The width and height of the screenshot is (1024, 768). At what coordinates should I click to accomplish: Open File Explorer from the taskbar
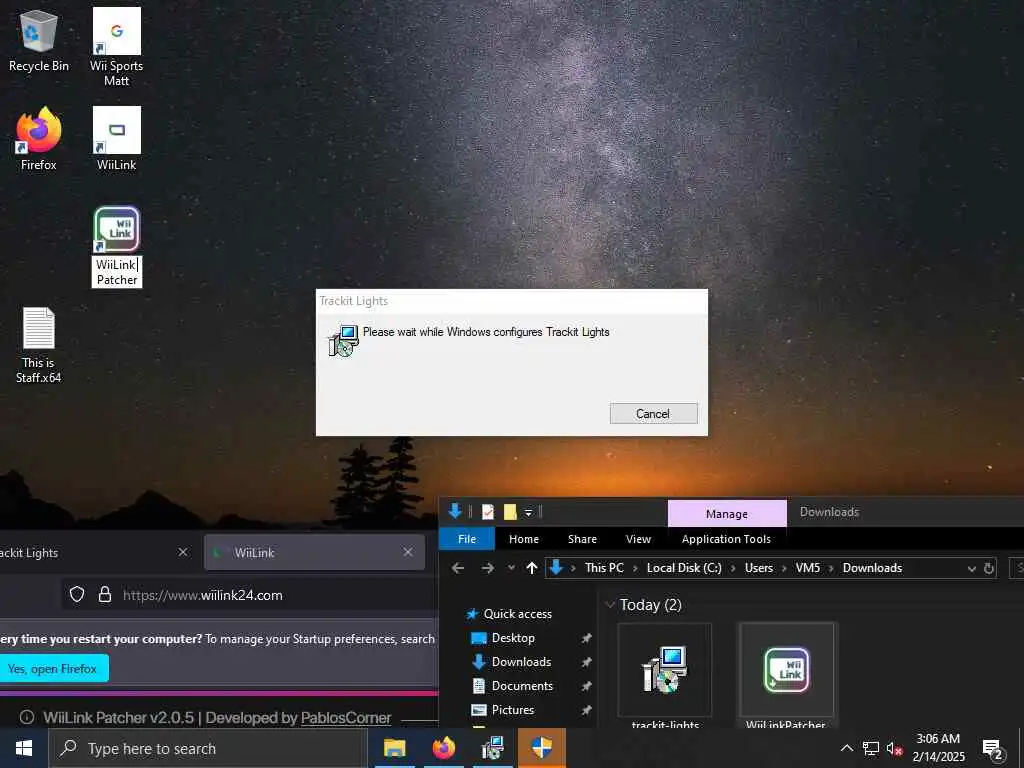coord(394,748)
